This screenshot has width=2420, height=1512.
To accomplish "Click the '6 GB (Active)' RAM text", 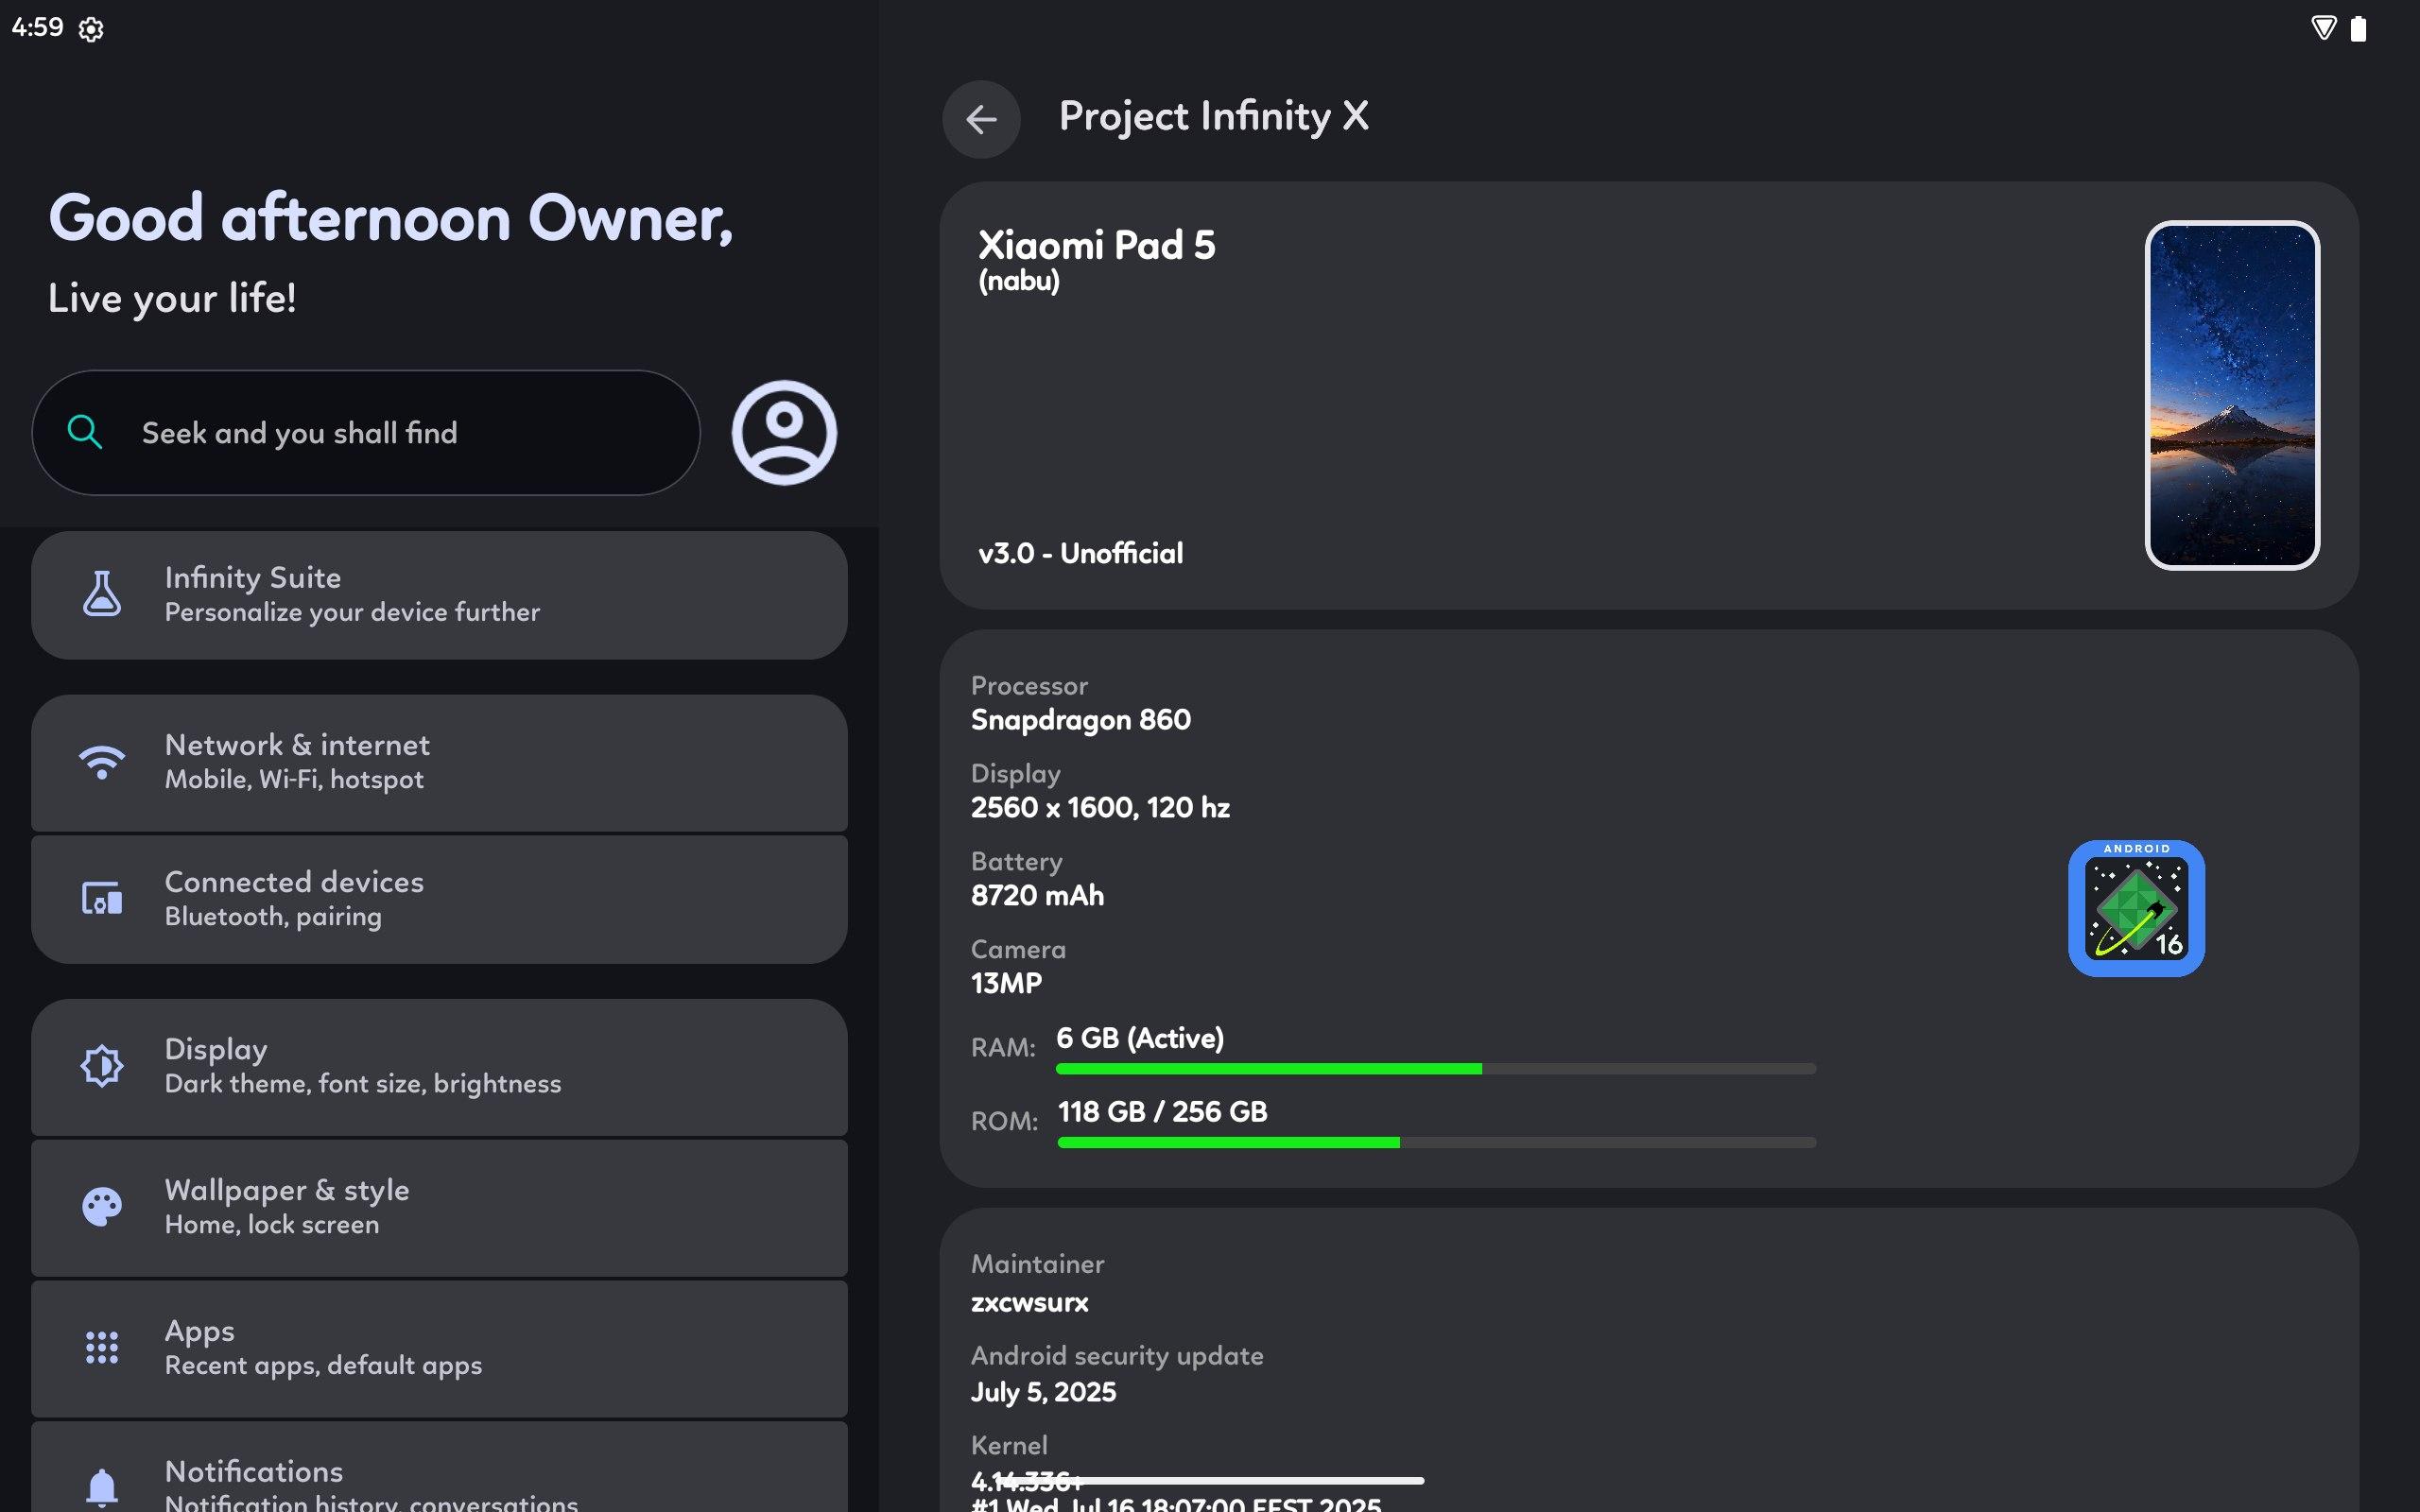I will pyautogui.click(x=1140, y=1038).
